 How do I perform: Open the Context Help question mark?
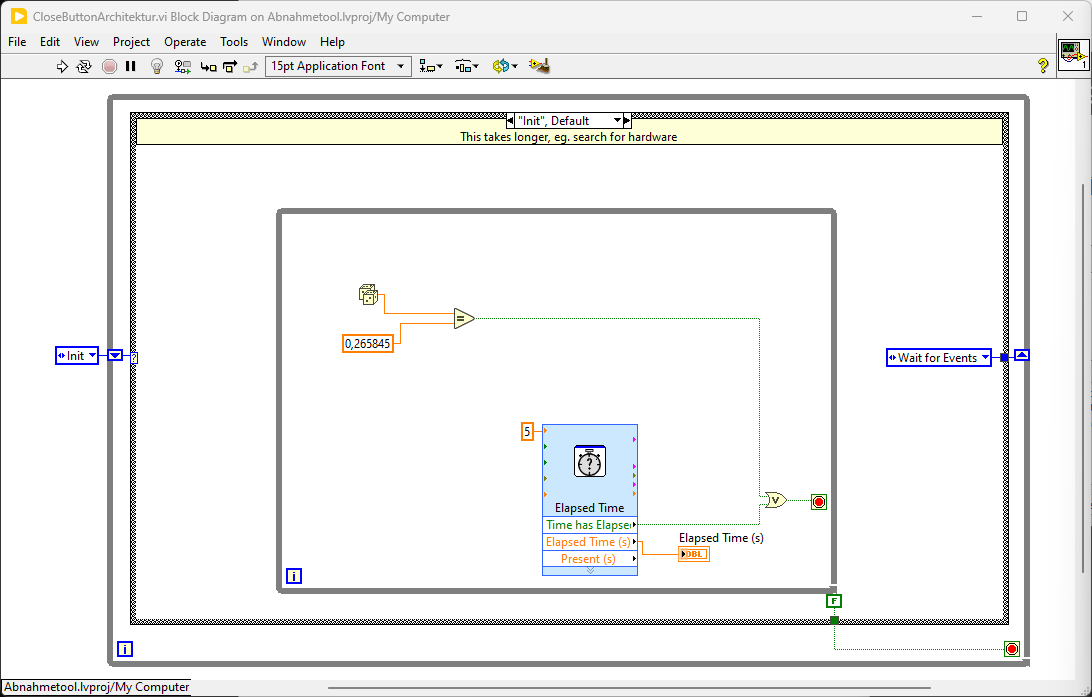coord(1043,66)
